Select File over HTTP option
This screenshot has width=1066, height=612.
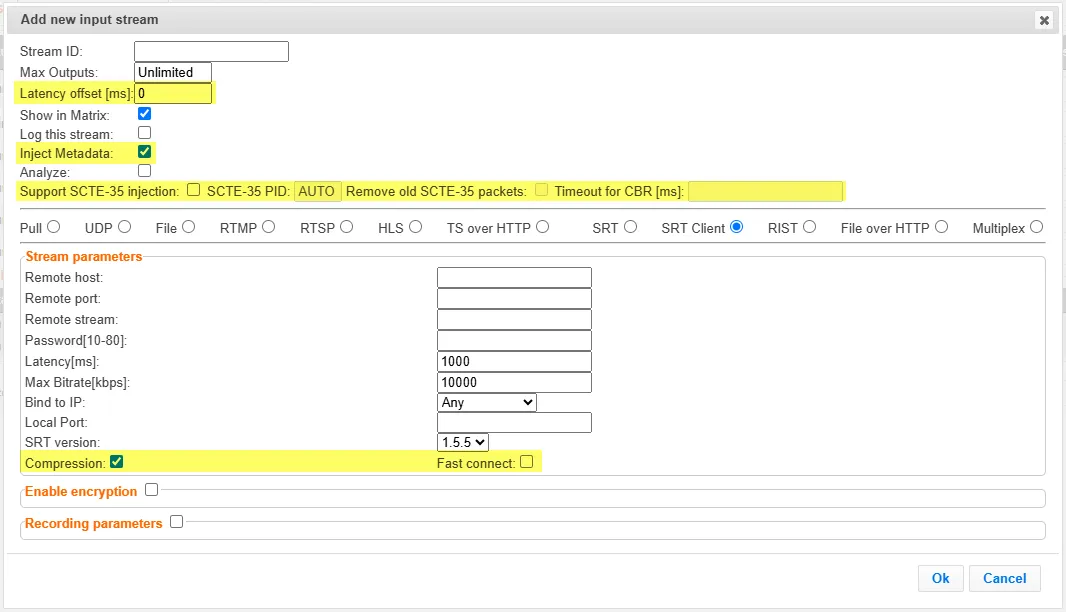[x=942, y=227]
